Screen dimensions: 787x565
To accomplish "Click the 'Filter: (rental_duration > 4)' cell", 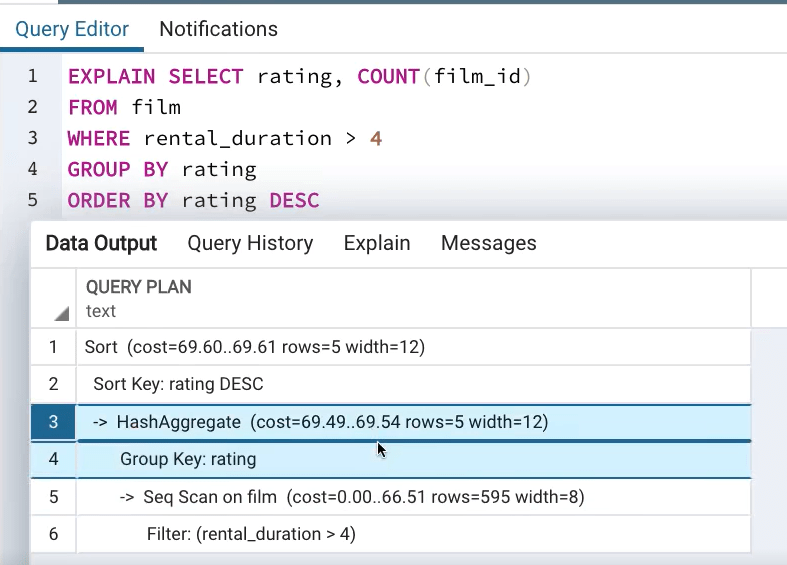I will (x=414, y=533).
